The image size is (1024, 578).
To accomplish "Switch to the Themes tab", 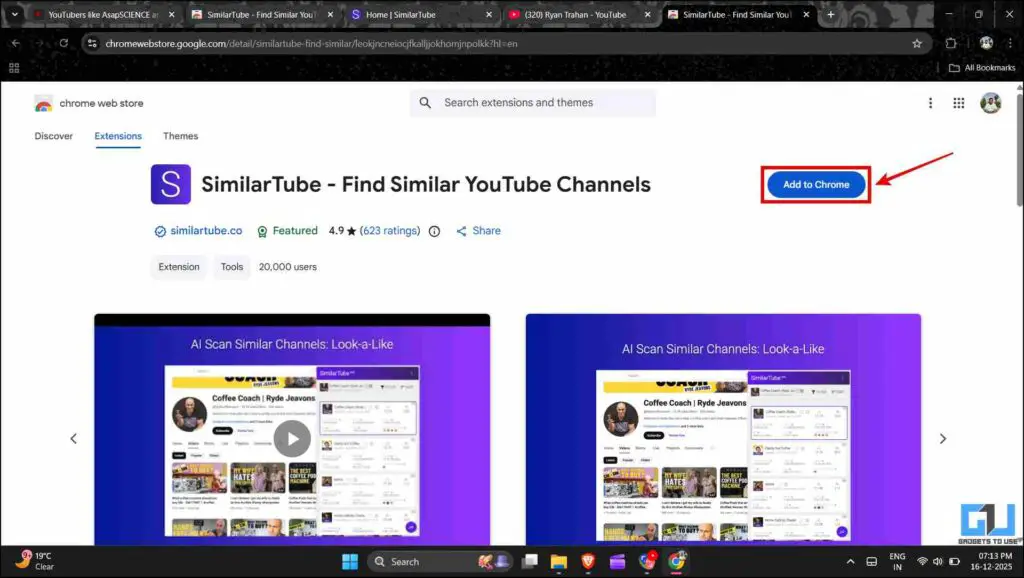I will click(180, 135).
